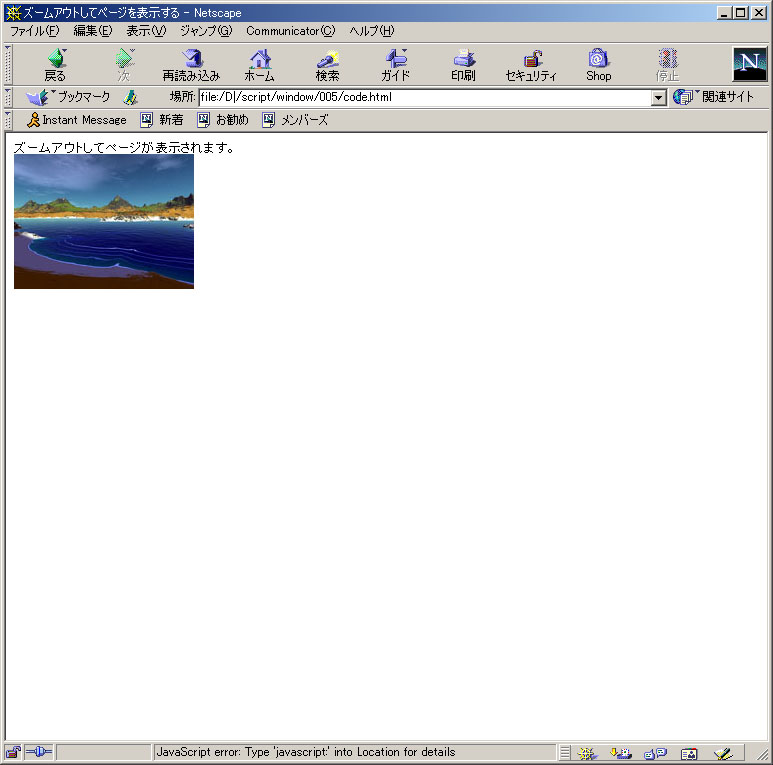Collapse the personal toolbar via its handle
Viewport: 773px width, 765px height.
[8, 120]
